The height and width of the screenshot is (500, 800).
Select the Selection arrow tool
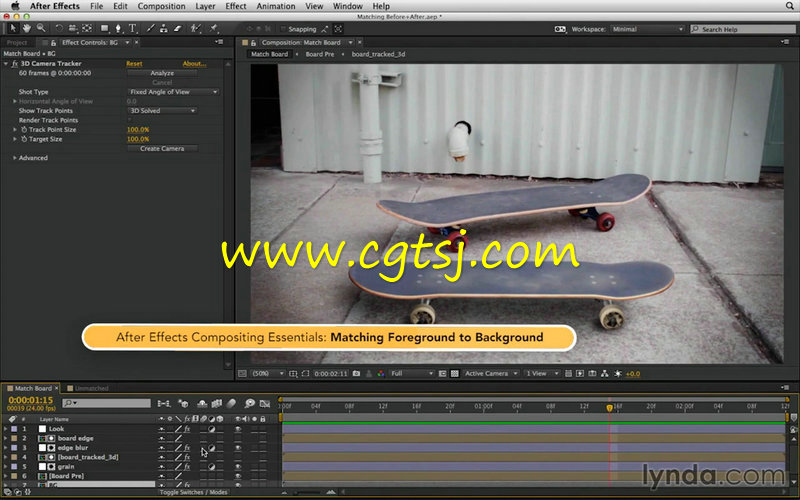tap(13, 29)
